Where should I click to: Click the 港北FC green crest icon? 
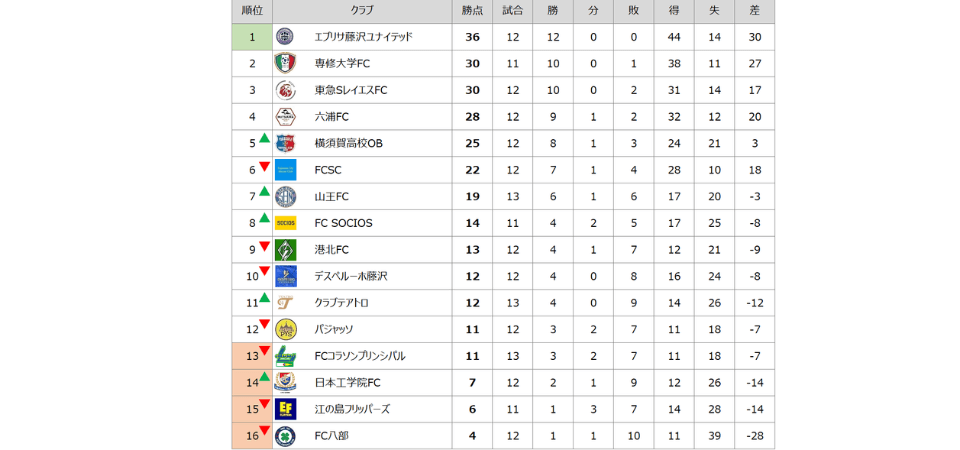tap(285, 249)
